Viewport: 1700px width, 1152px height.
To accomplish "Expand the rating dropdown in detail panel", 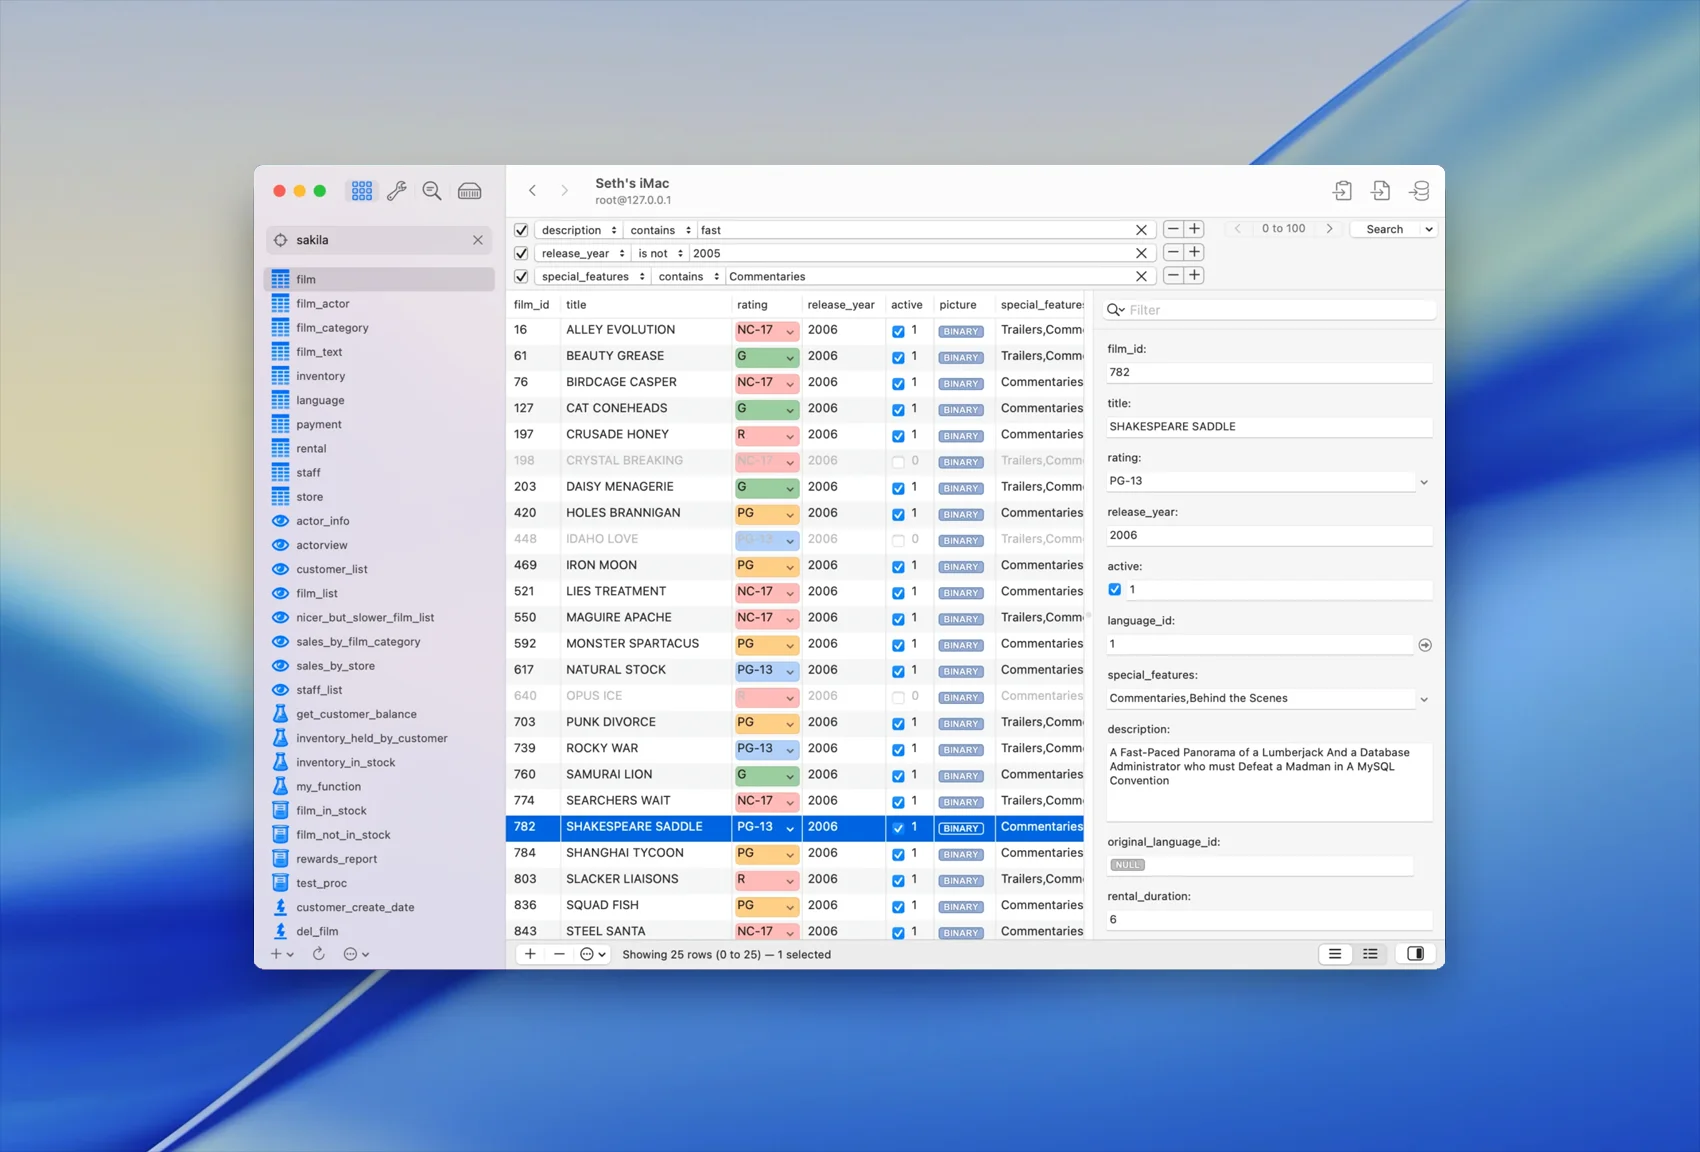I will point(1424,482).
